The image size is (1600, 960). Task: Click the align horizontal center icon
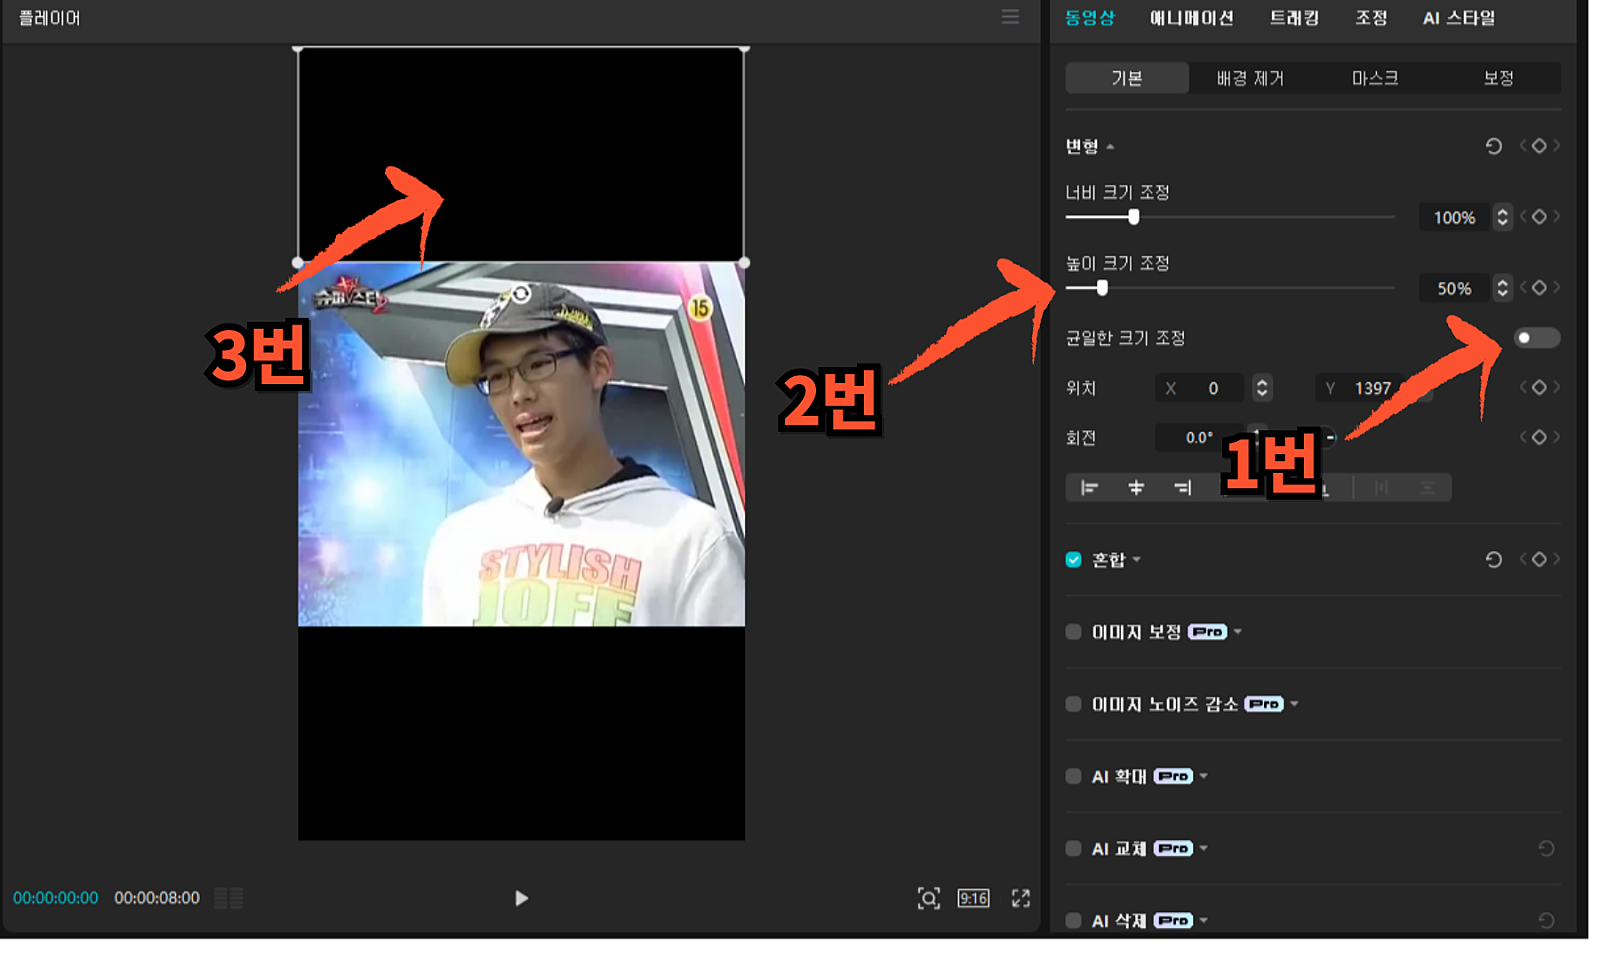1136,488
